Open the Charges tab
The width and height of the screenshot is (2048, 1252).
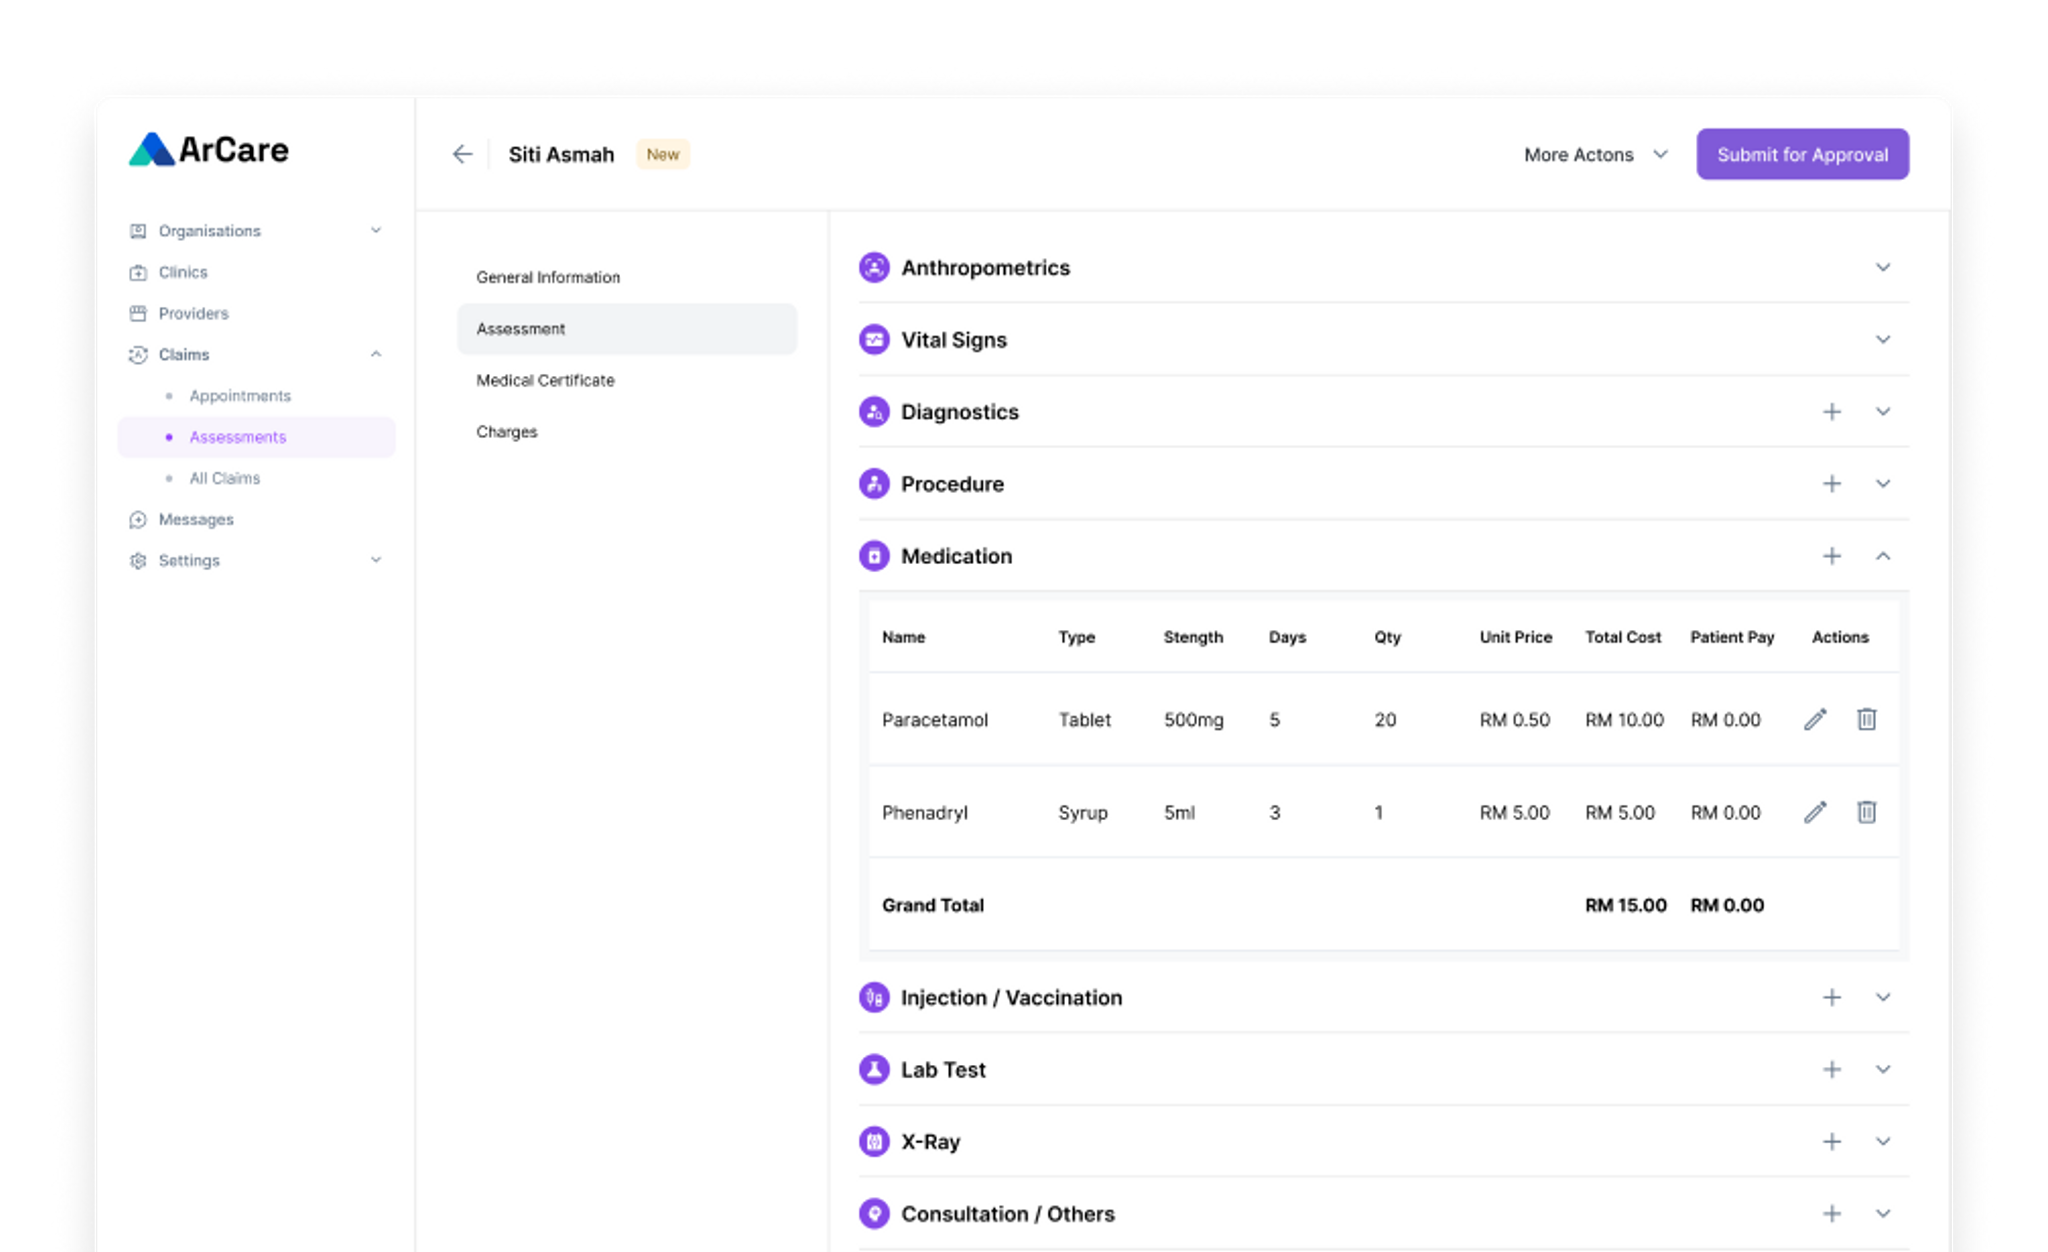click(x=507, y=432)
